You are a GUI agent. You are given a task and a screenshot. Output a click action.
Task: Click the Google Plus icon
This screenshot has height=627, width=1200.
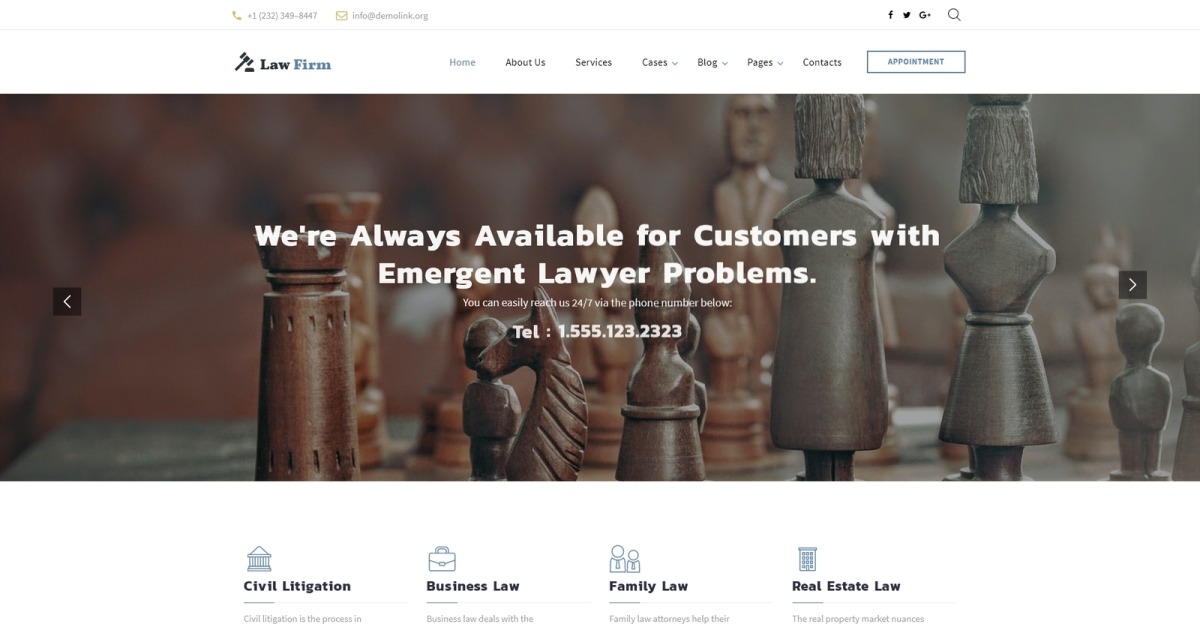(925, 15)
